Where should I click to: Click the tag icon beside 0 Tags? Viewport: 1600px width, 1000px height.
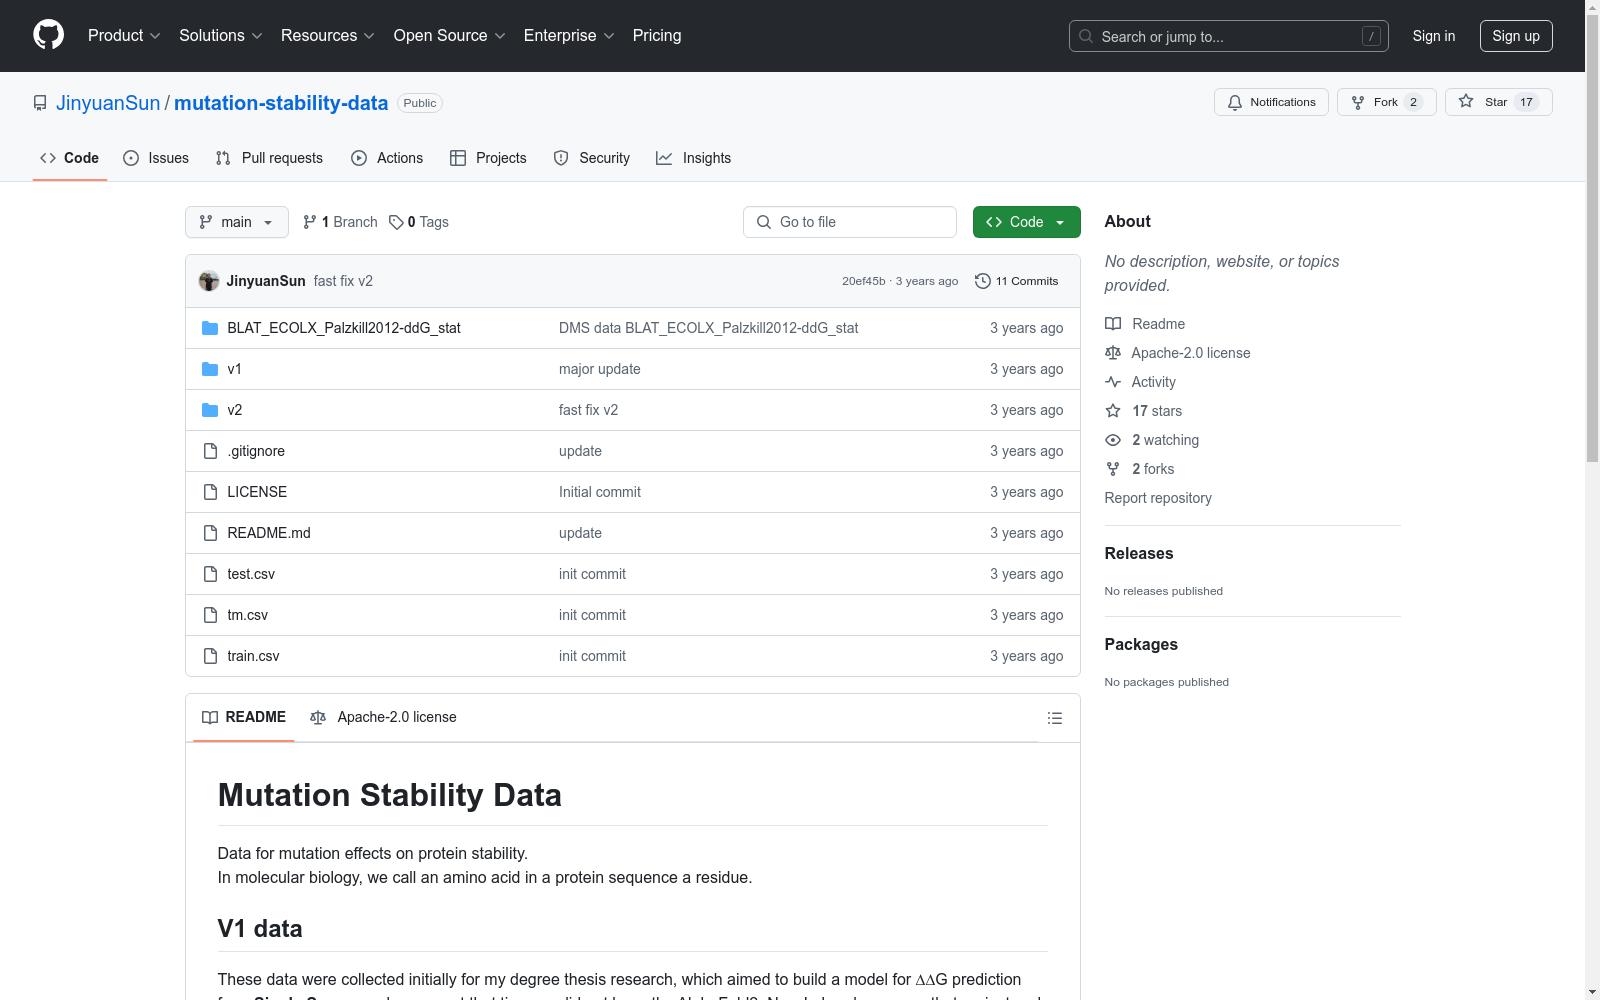396,222
